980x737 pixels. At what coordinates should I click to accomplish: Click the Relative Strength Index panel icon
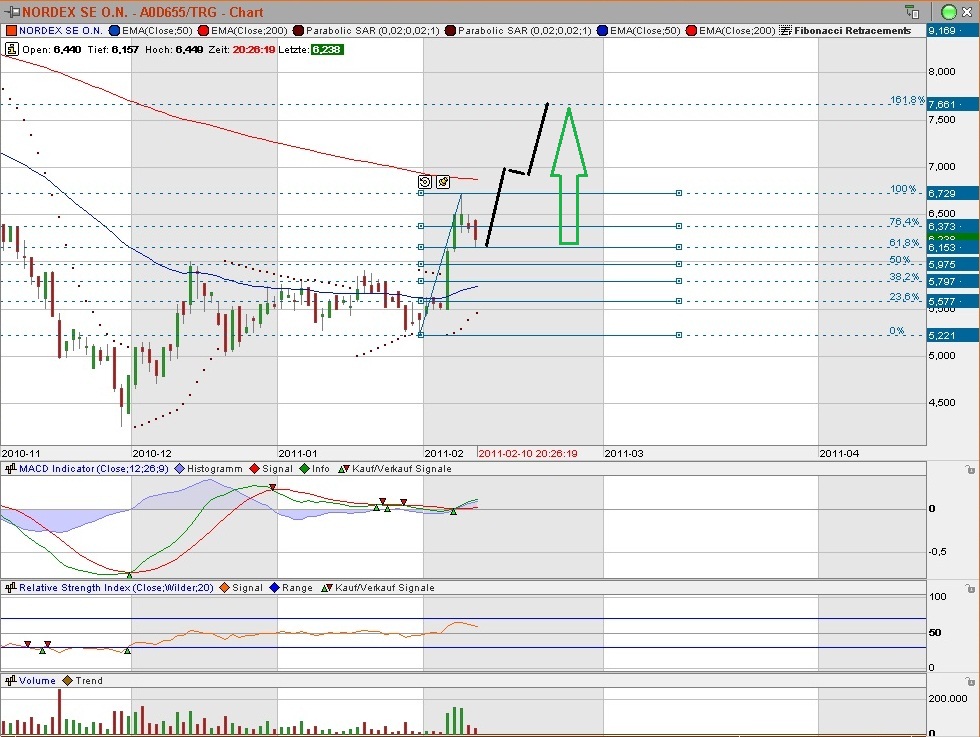coord(10,588)
